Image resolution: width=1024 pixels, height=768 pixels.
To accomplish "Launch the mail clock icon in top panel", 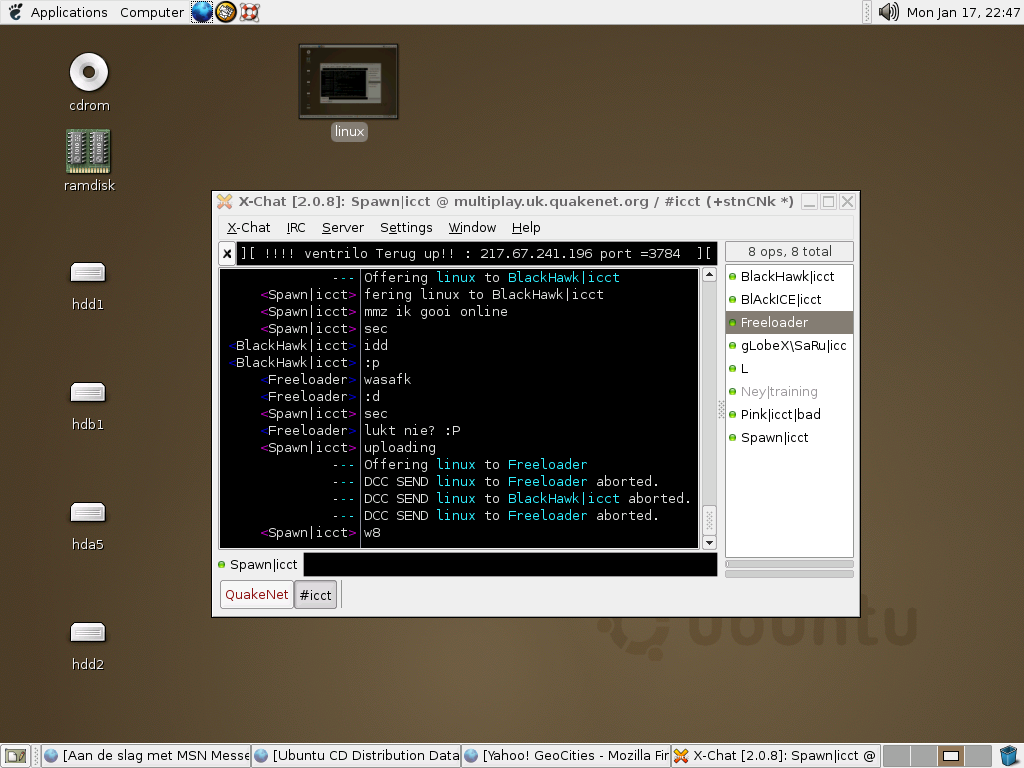I will (225, 12).
